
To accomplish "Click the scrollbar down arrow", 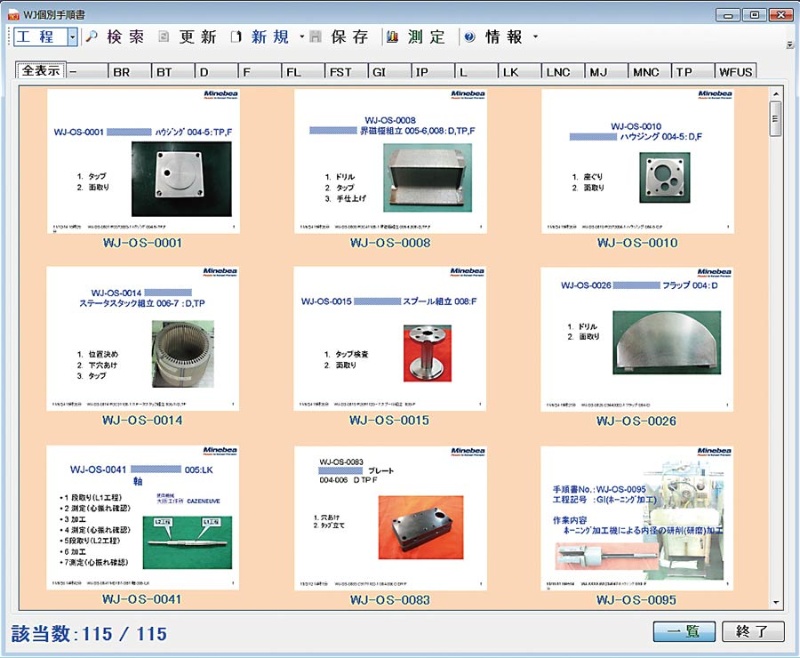I will click(775, 602).
